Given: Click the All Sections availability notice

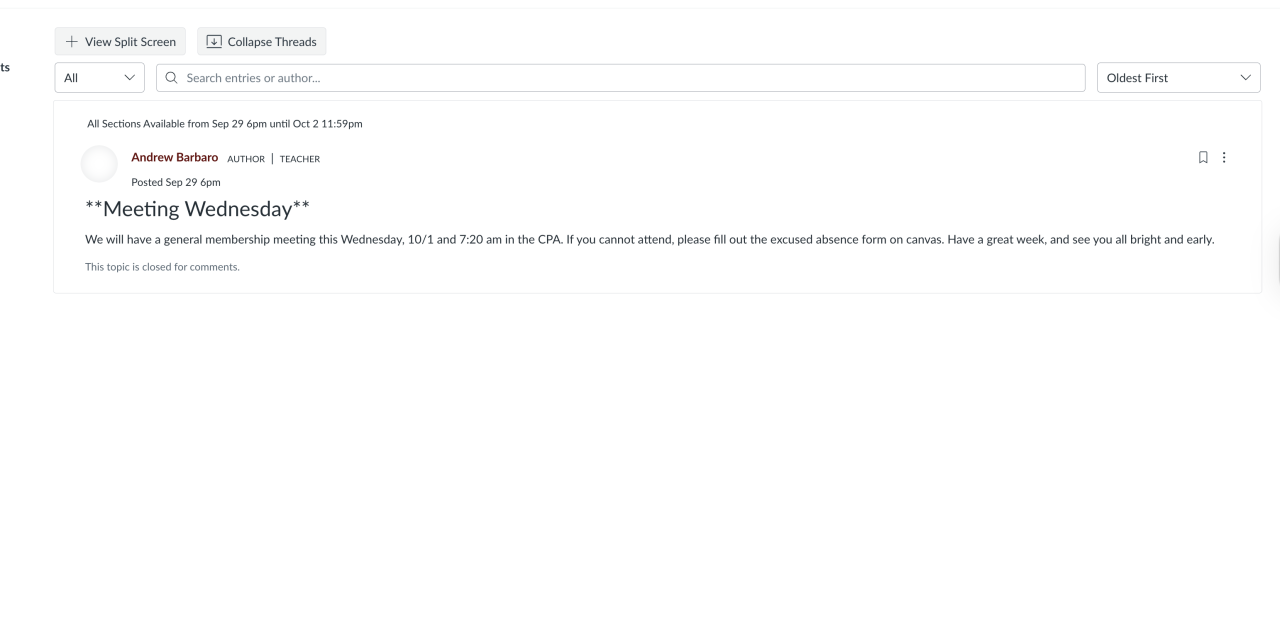Looking at the screenshot, I should coord(224,124).
